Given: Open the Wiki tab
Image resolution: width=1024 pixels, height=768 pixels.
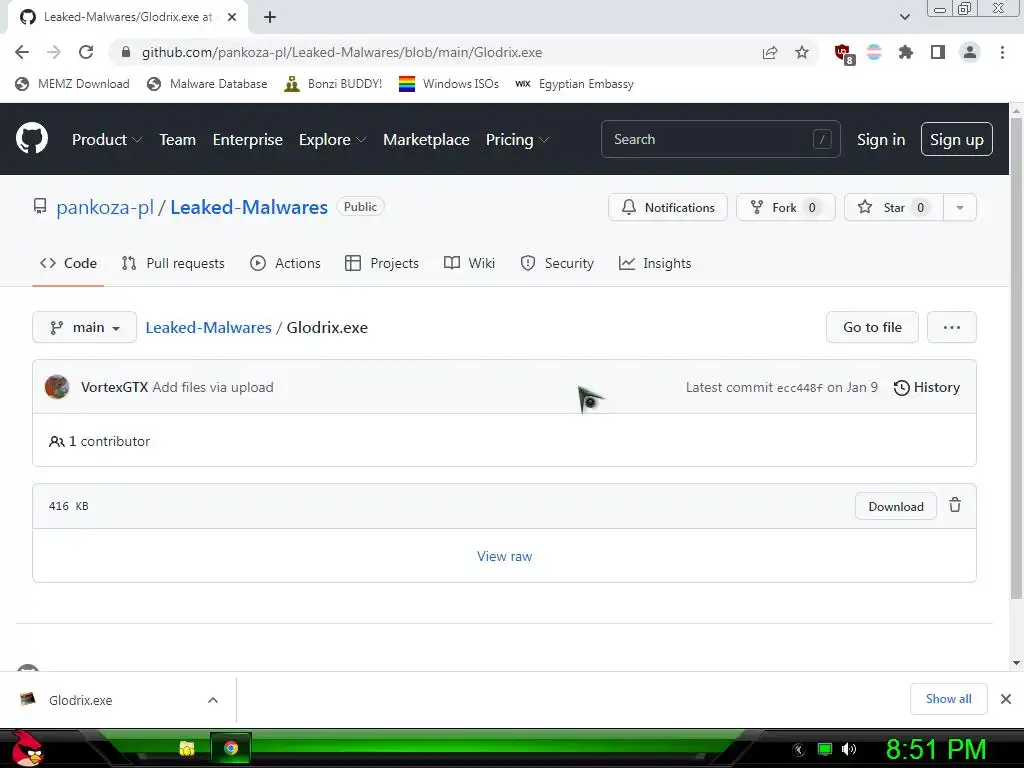Looking at the screenshot, I should (469, 263).
